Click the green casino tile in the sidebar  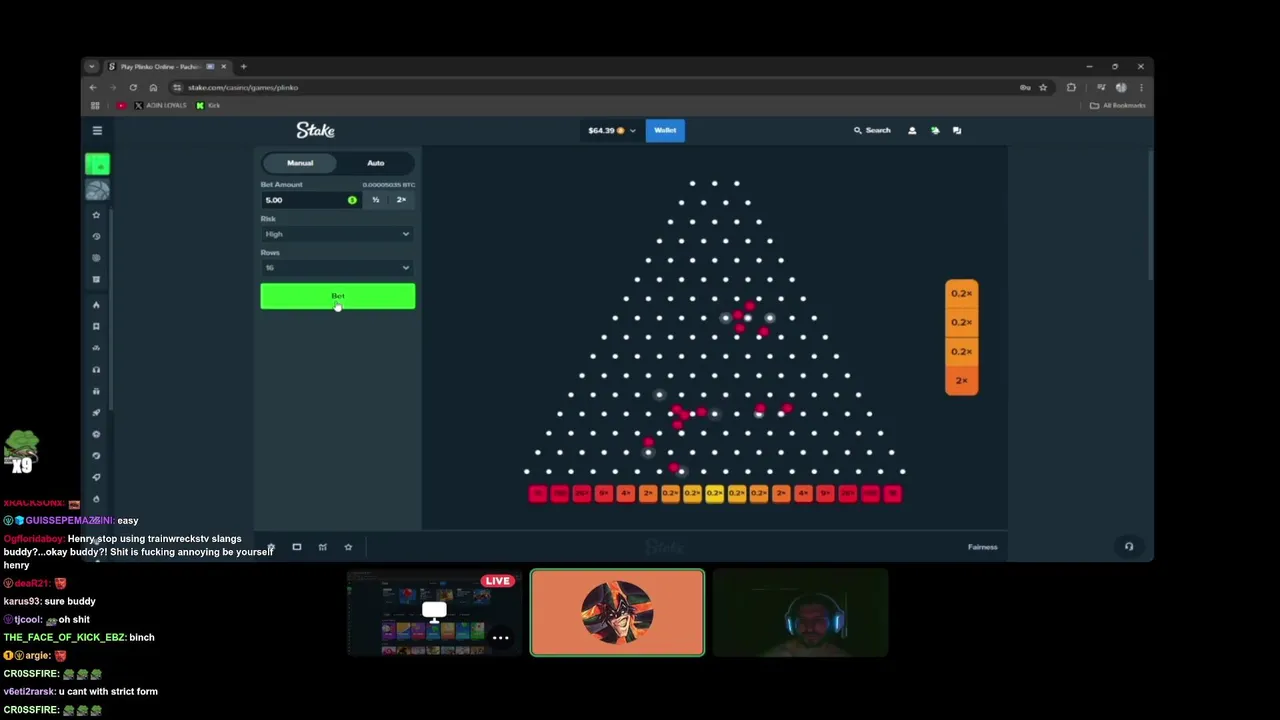(x=97, y=164)
